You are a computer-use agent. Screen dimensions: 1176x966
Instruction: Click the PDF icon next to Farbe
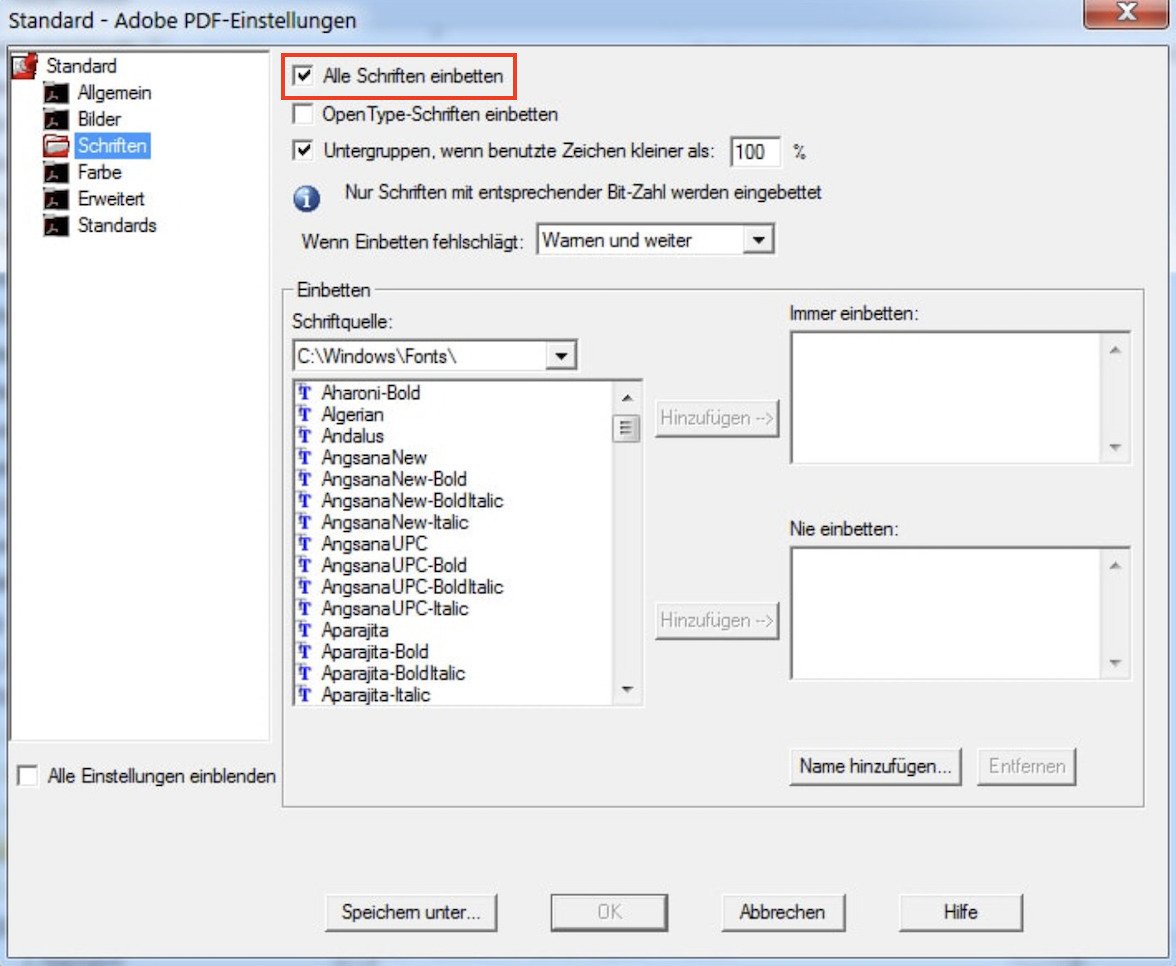pyautogui.click(x=56, y=173)
